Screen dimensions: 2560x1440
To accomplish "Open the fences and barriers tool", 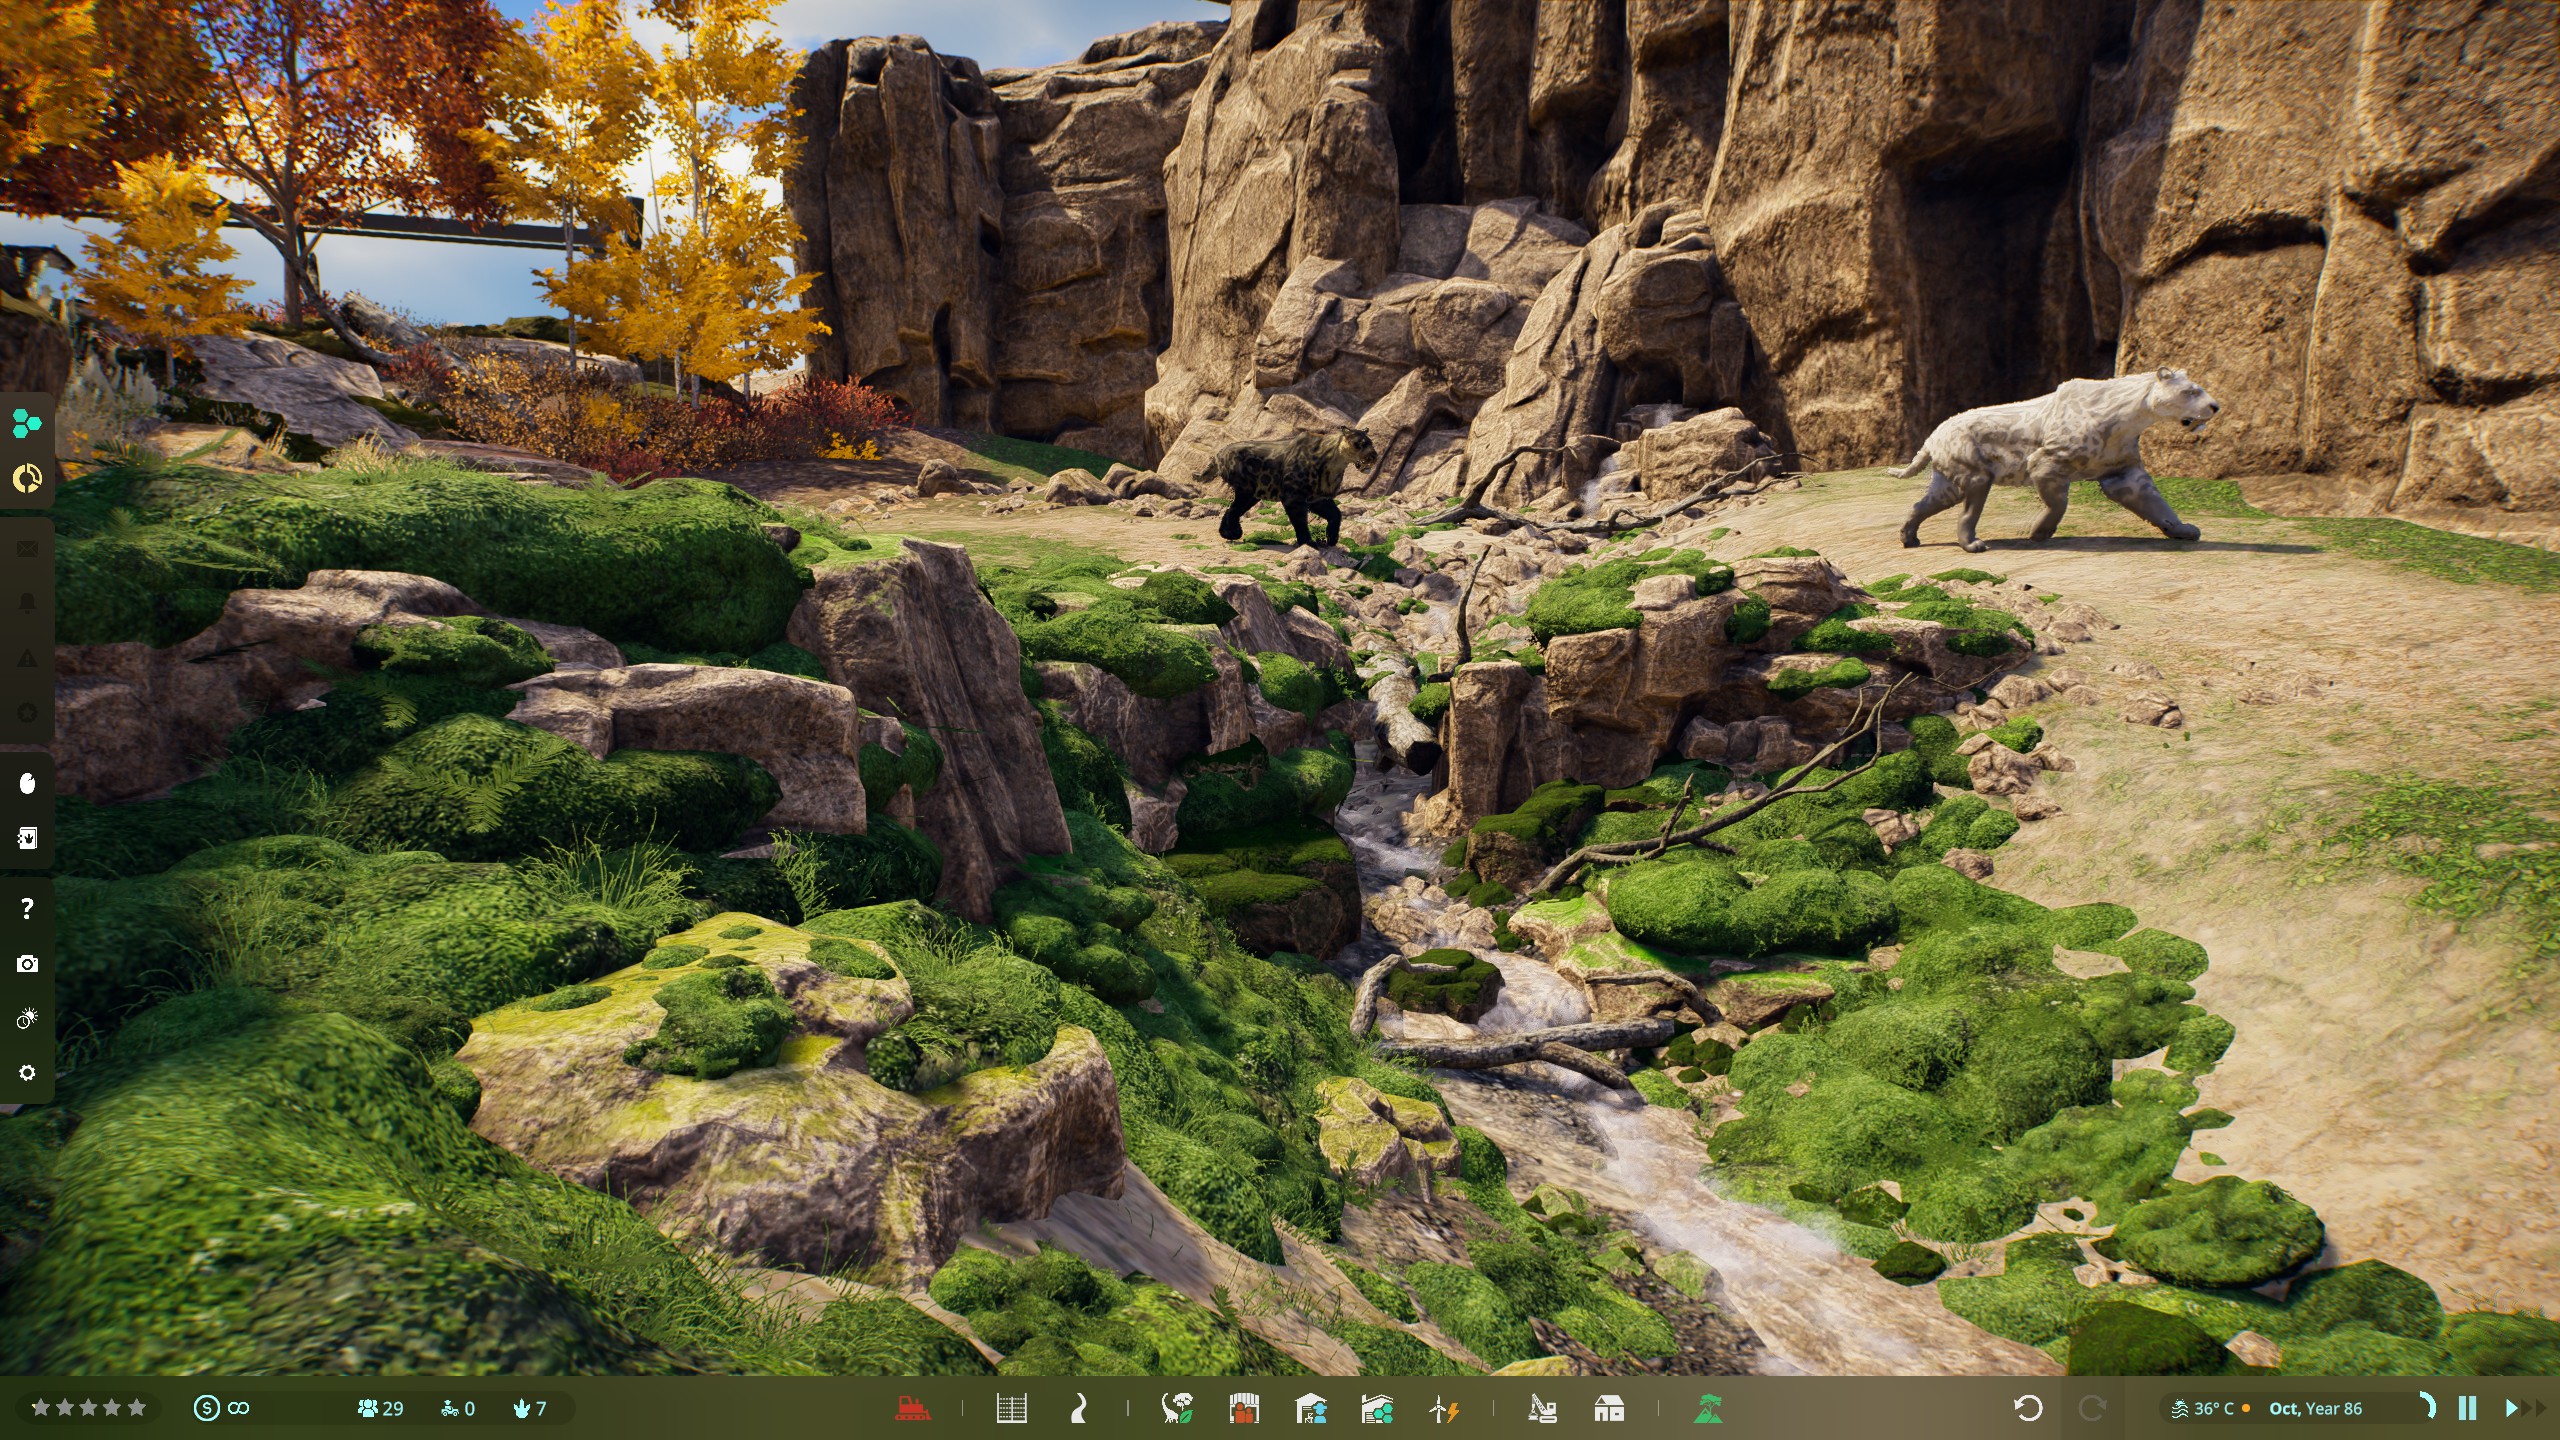I will click(x=1011, y=1409).
